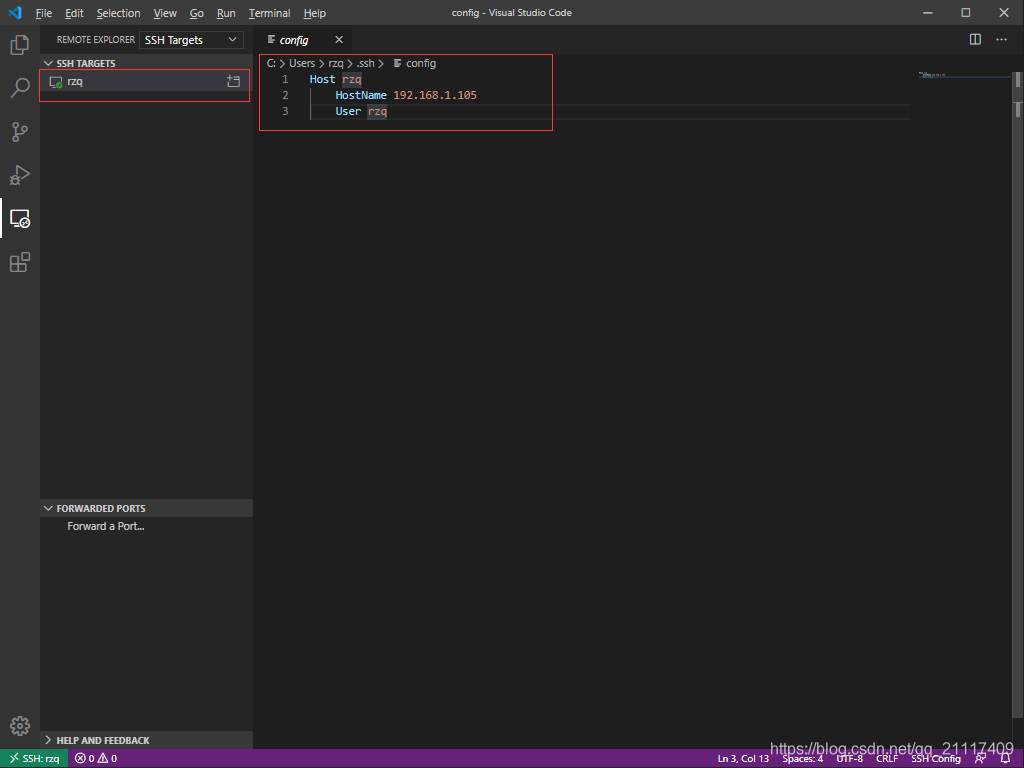
Task: Click the Users breadcrumb segment
Action: 302,63
